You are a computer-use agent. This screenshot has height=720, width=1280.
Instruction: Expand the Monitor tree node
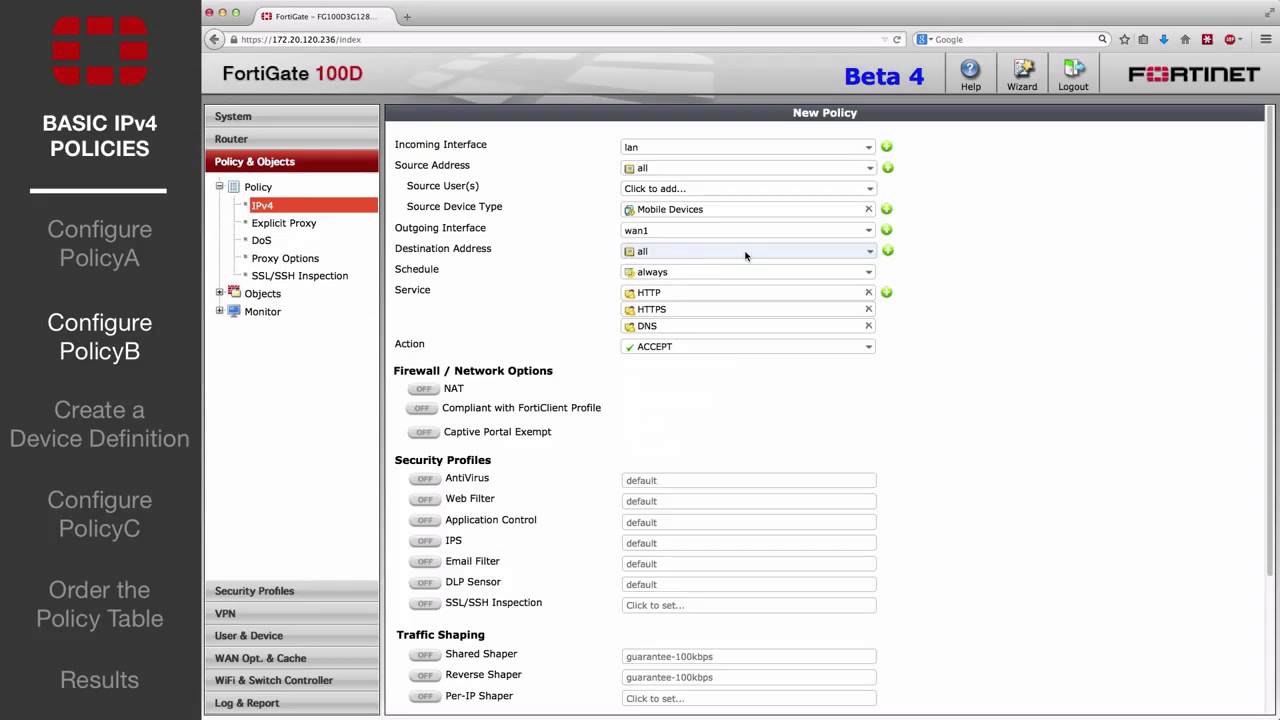coord(219,311)
